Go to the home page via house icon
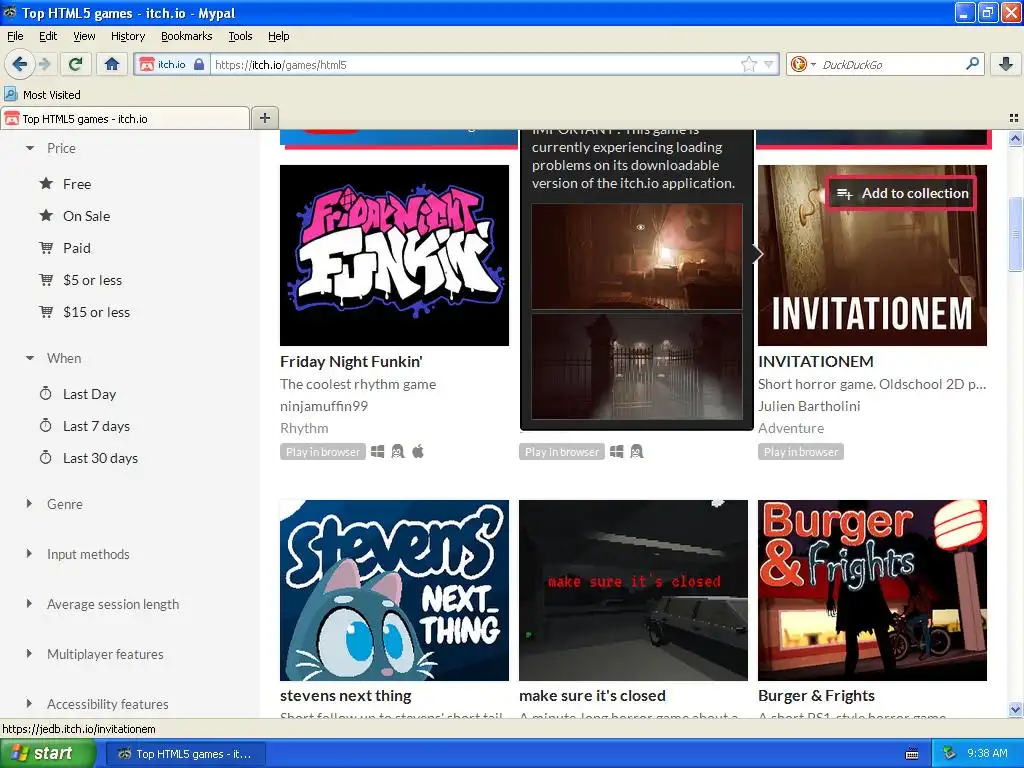Viewport: 1024px width, 768px height. (112, 64)
